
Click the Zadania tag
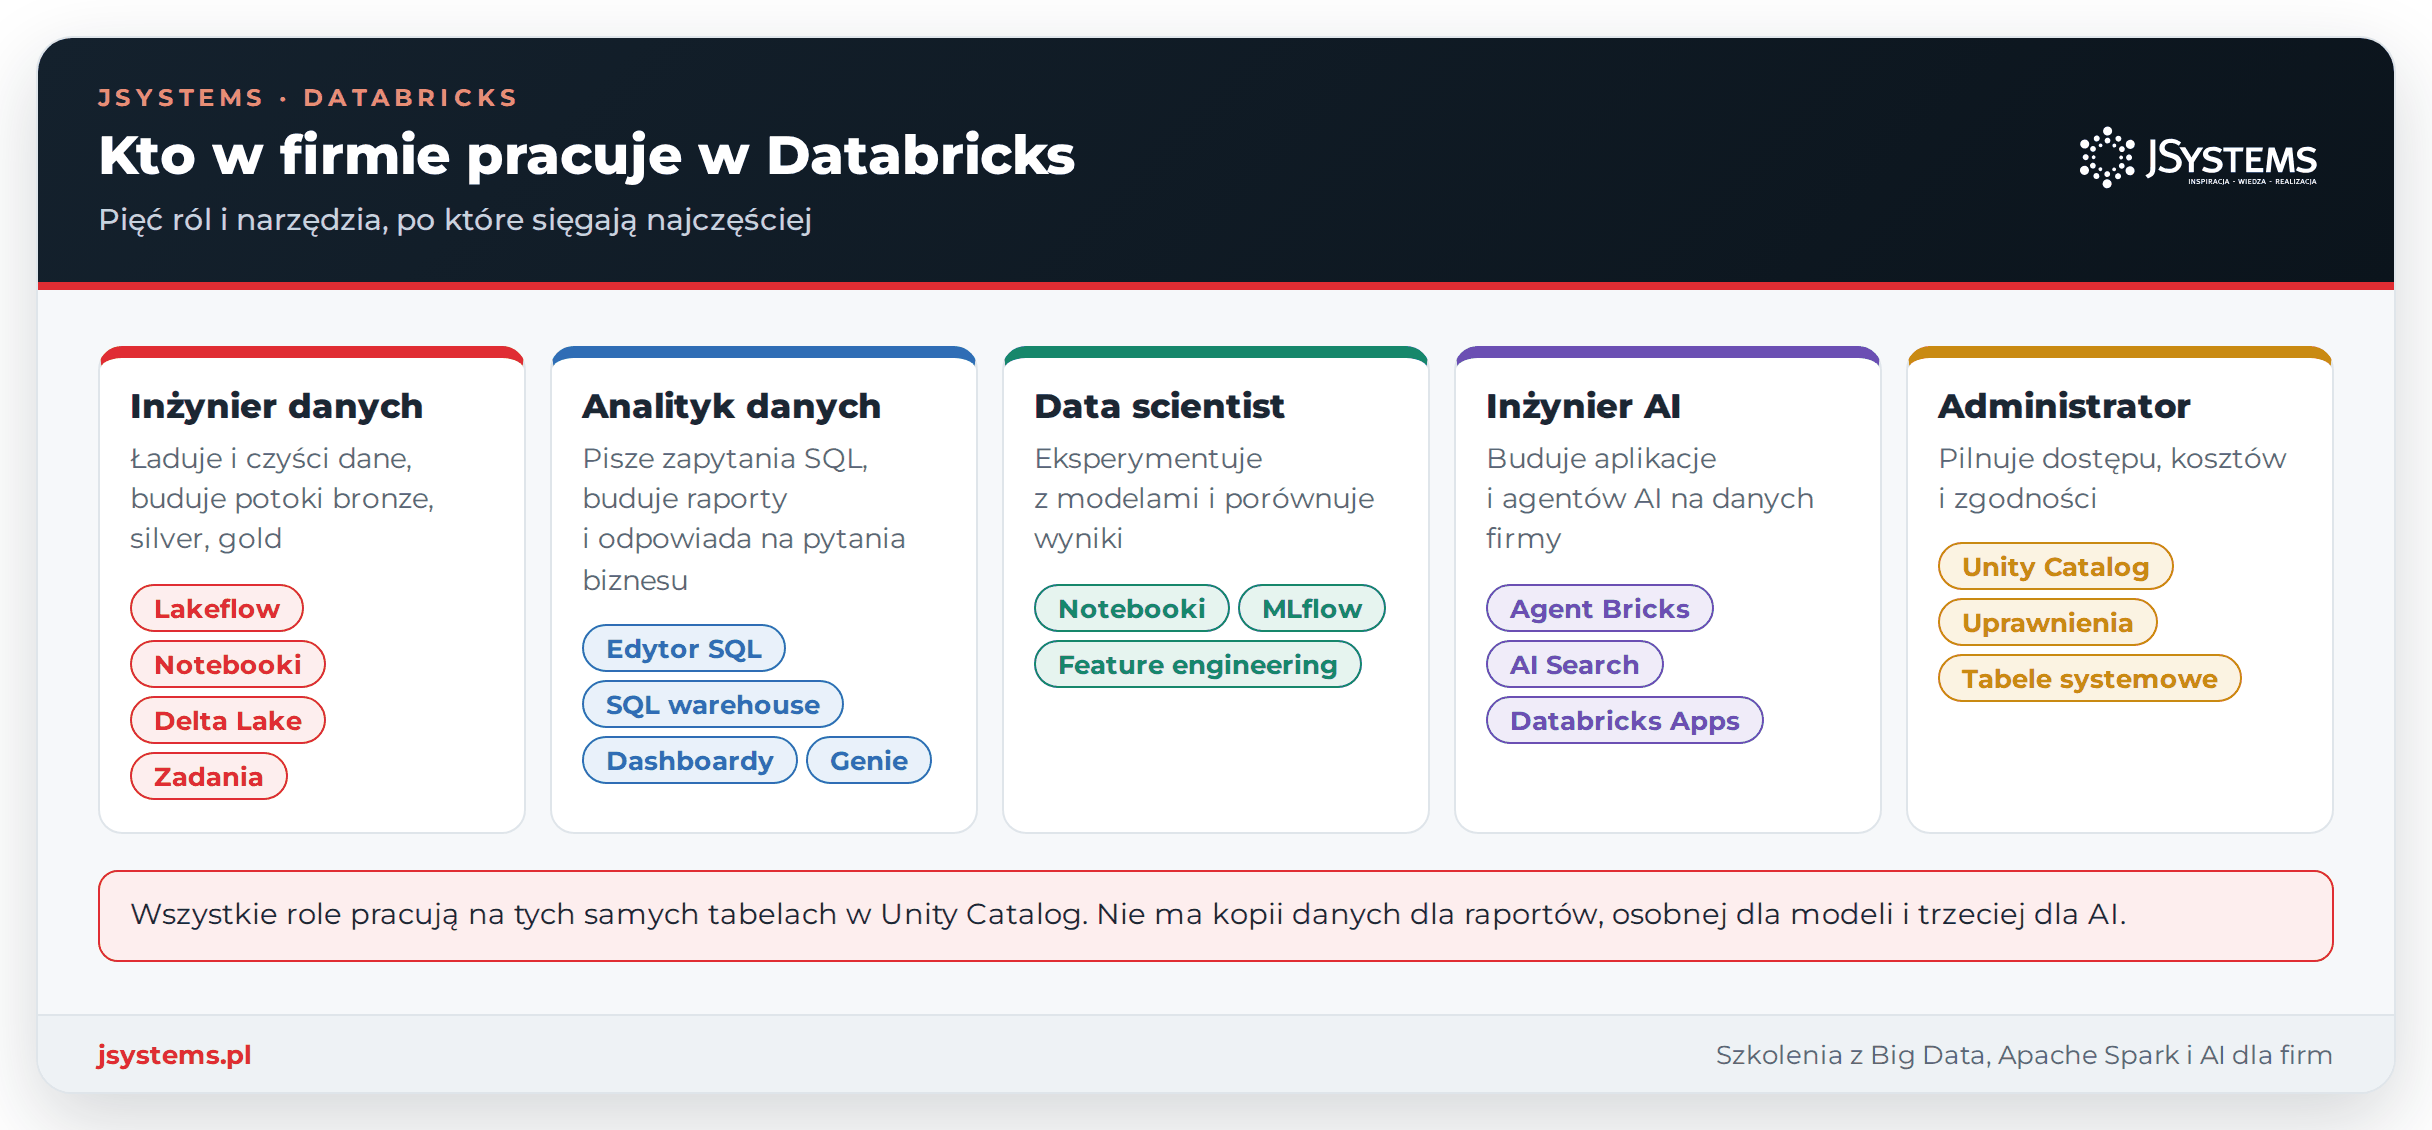(209, 776)
